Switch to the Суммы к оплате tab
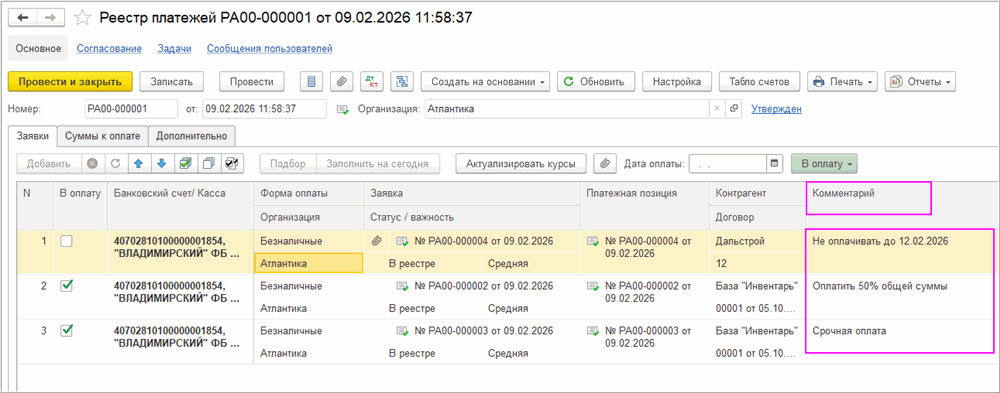The height and width of the screenshot is (393, 1000). point(103,135)
